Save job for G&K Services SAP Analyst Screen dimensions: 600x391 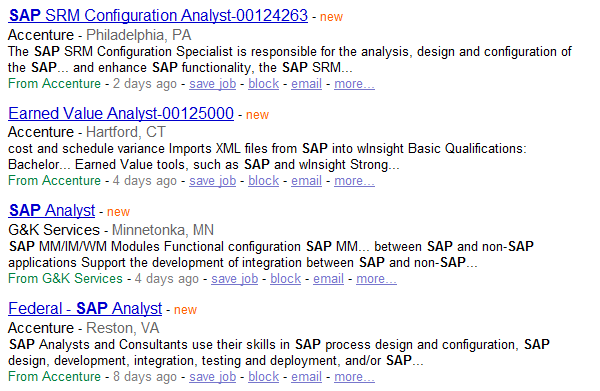(x=235, y=279)
